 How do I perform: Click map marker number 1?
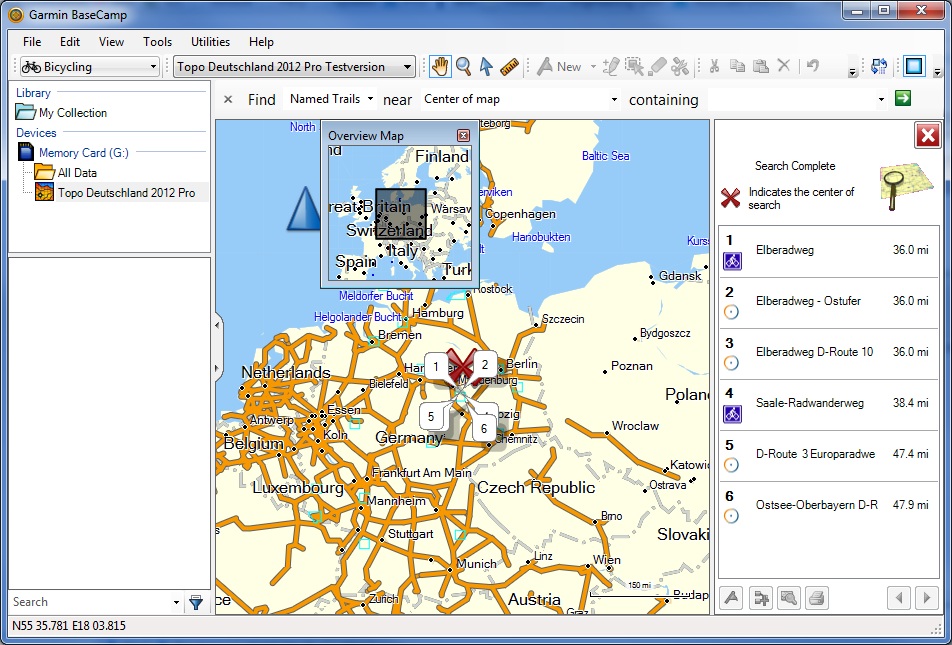tap(436, 366)
